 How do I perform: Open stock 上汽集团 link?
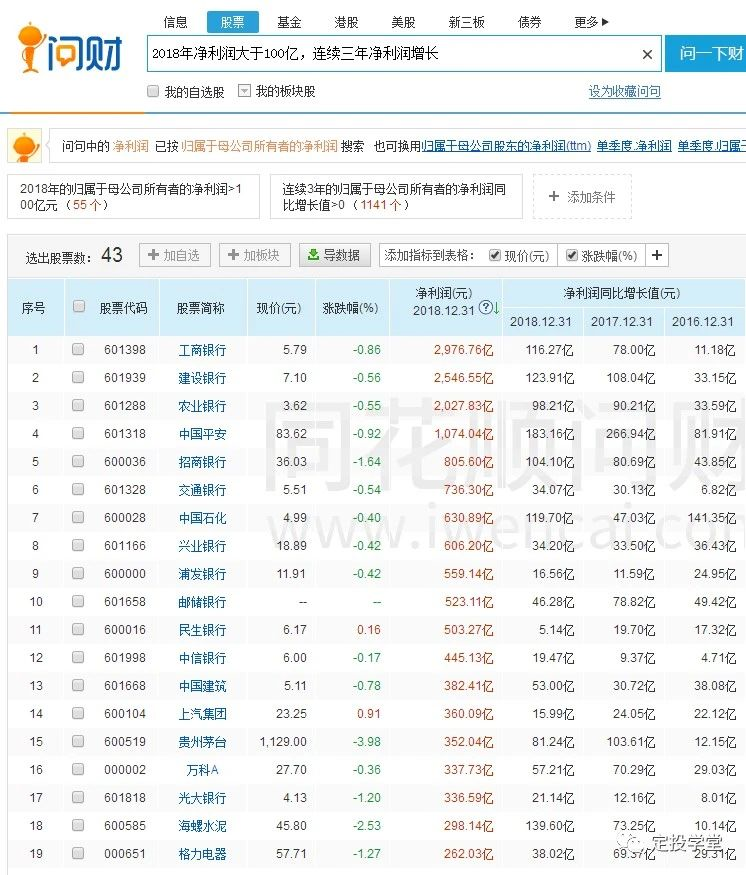coord(202,714)
